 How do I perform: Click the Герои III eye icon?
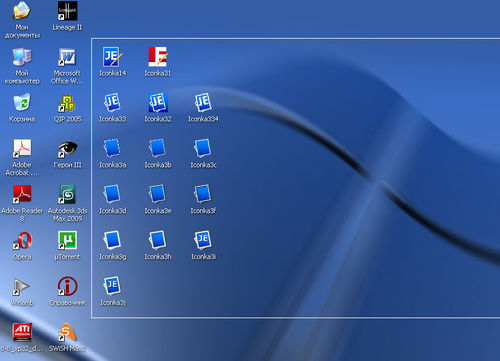(x=67, y=149)
